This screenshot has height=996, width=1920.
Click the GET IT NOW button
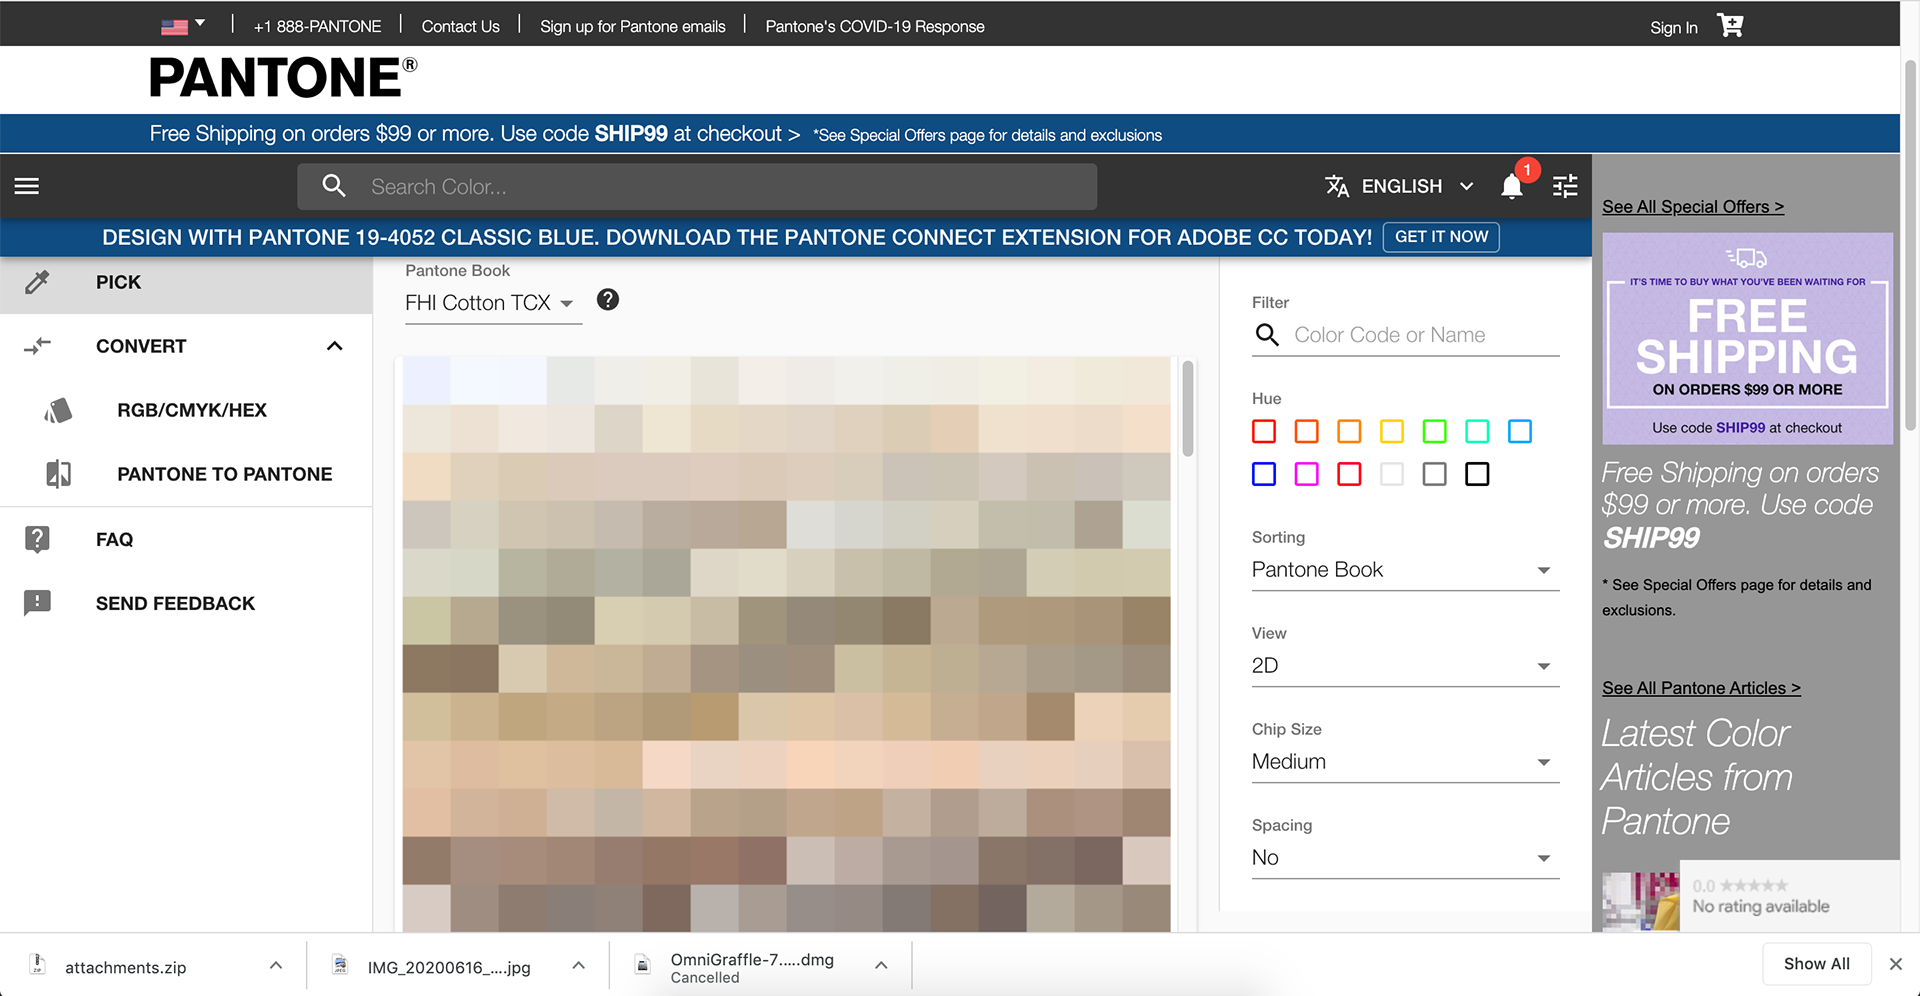(1441, 237)
